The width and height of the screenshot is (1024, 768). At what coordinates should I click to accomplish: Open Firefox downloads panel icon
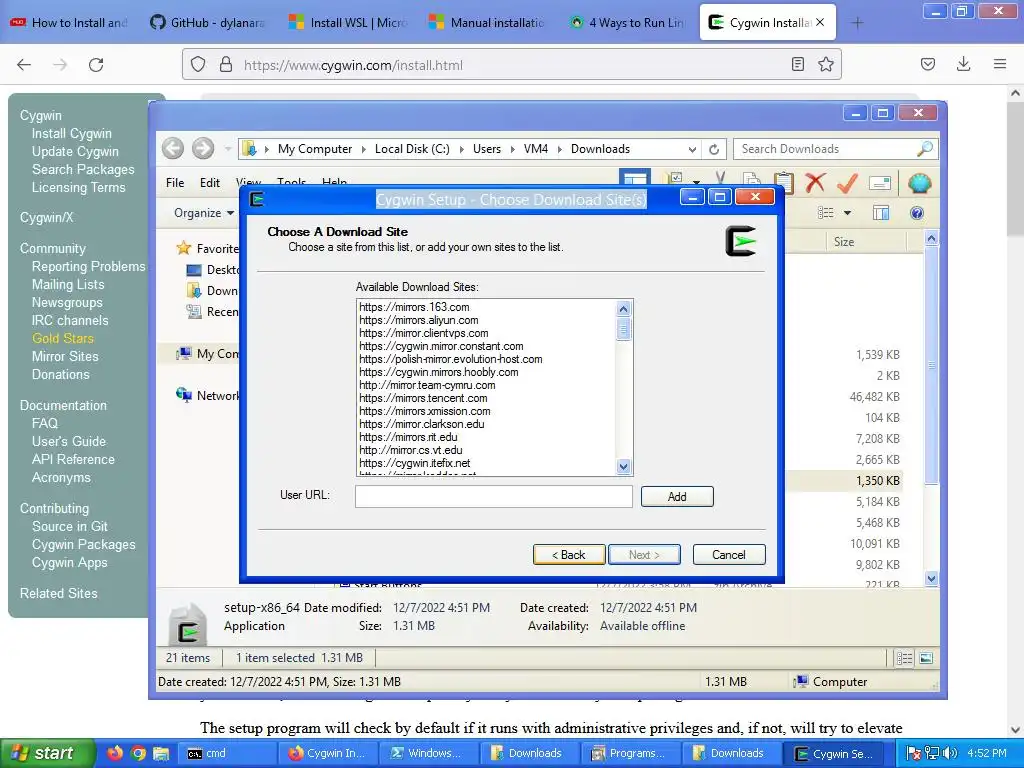click(x=963, y=64)
